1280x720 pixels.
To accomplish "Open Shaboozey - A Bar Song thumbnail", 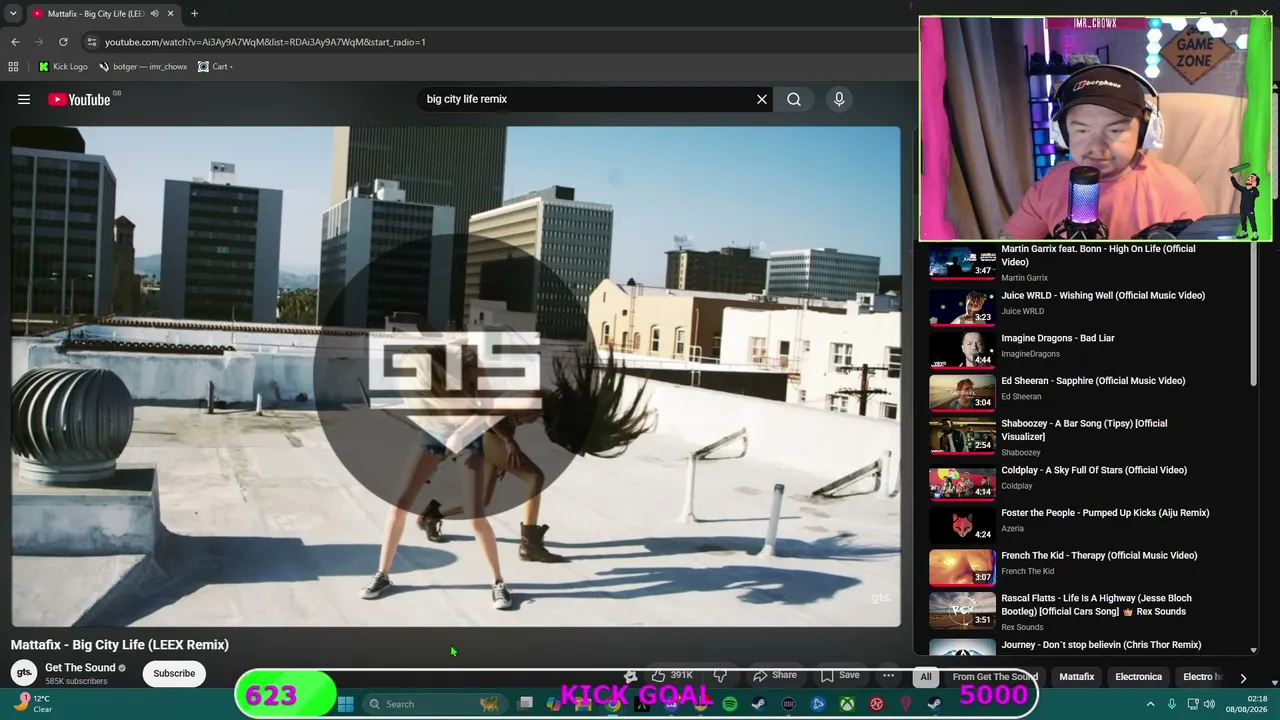I will click(x=962, y=434).
